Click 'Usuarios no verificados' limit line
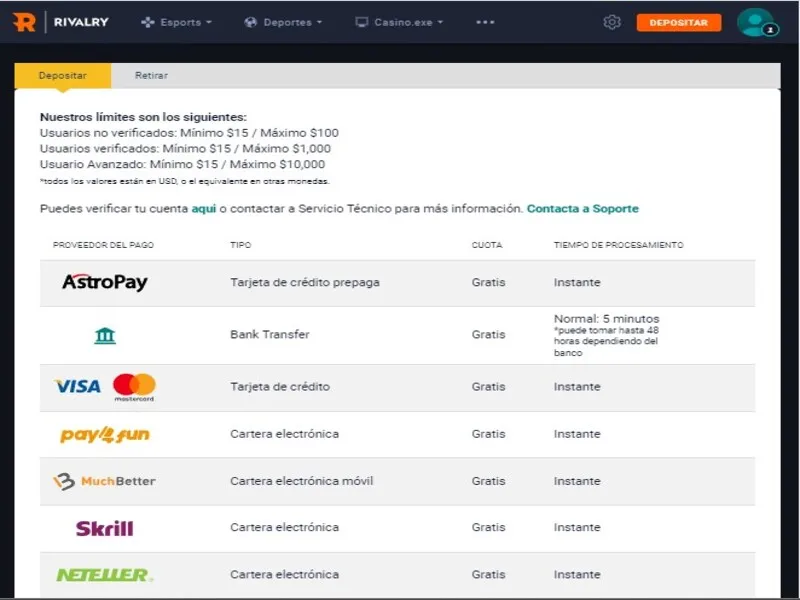The width and height of the screenshot is (800, 600). (x=189, y=133)
